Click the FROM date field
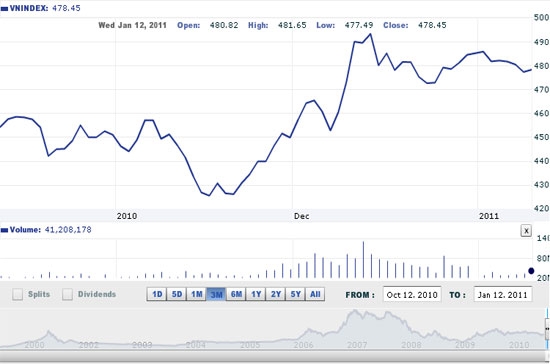This screenshot has height=364, width=550. pos(412,295)
